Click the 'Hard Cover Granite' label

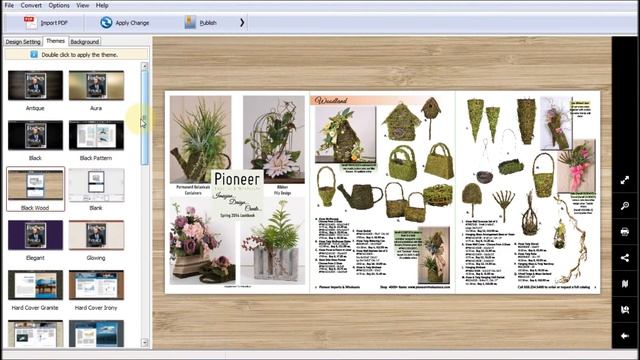coord(35,308)
